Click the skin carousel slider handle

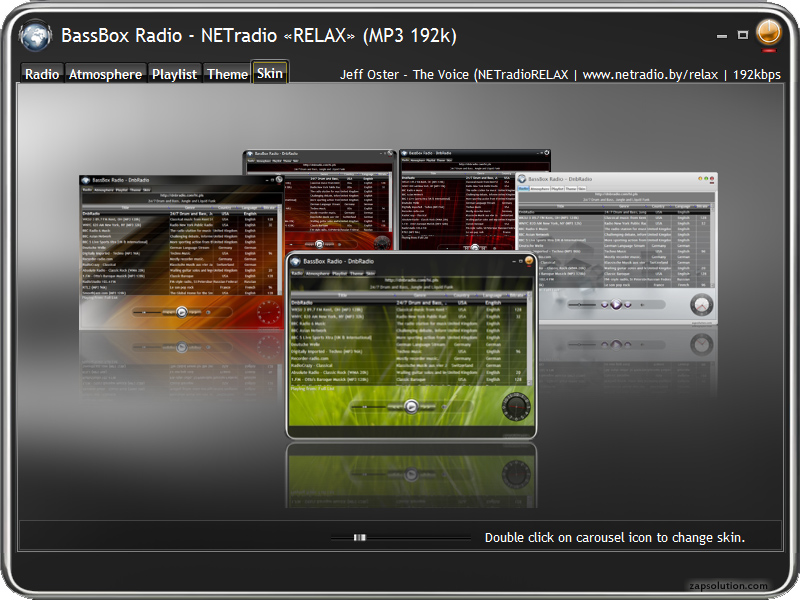pyautogui.click(x=360, y=537)
